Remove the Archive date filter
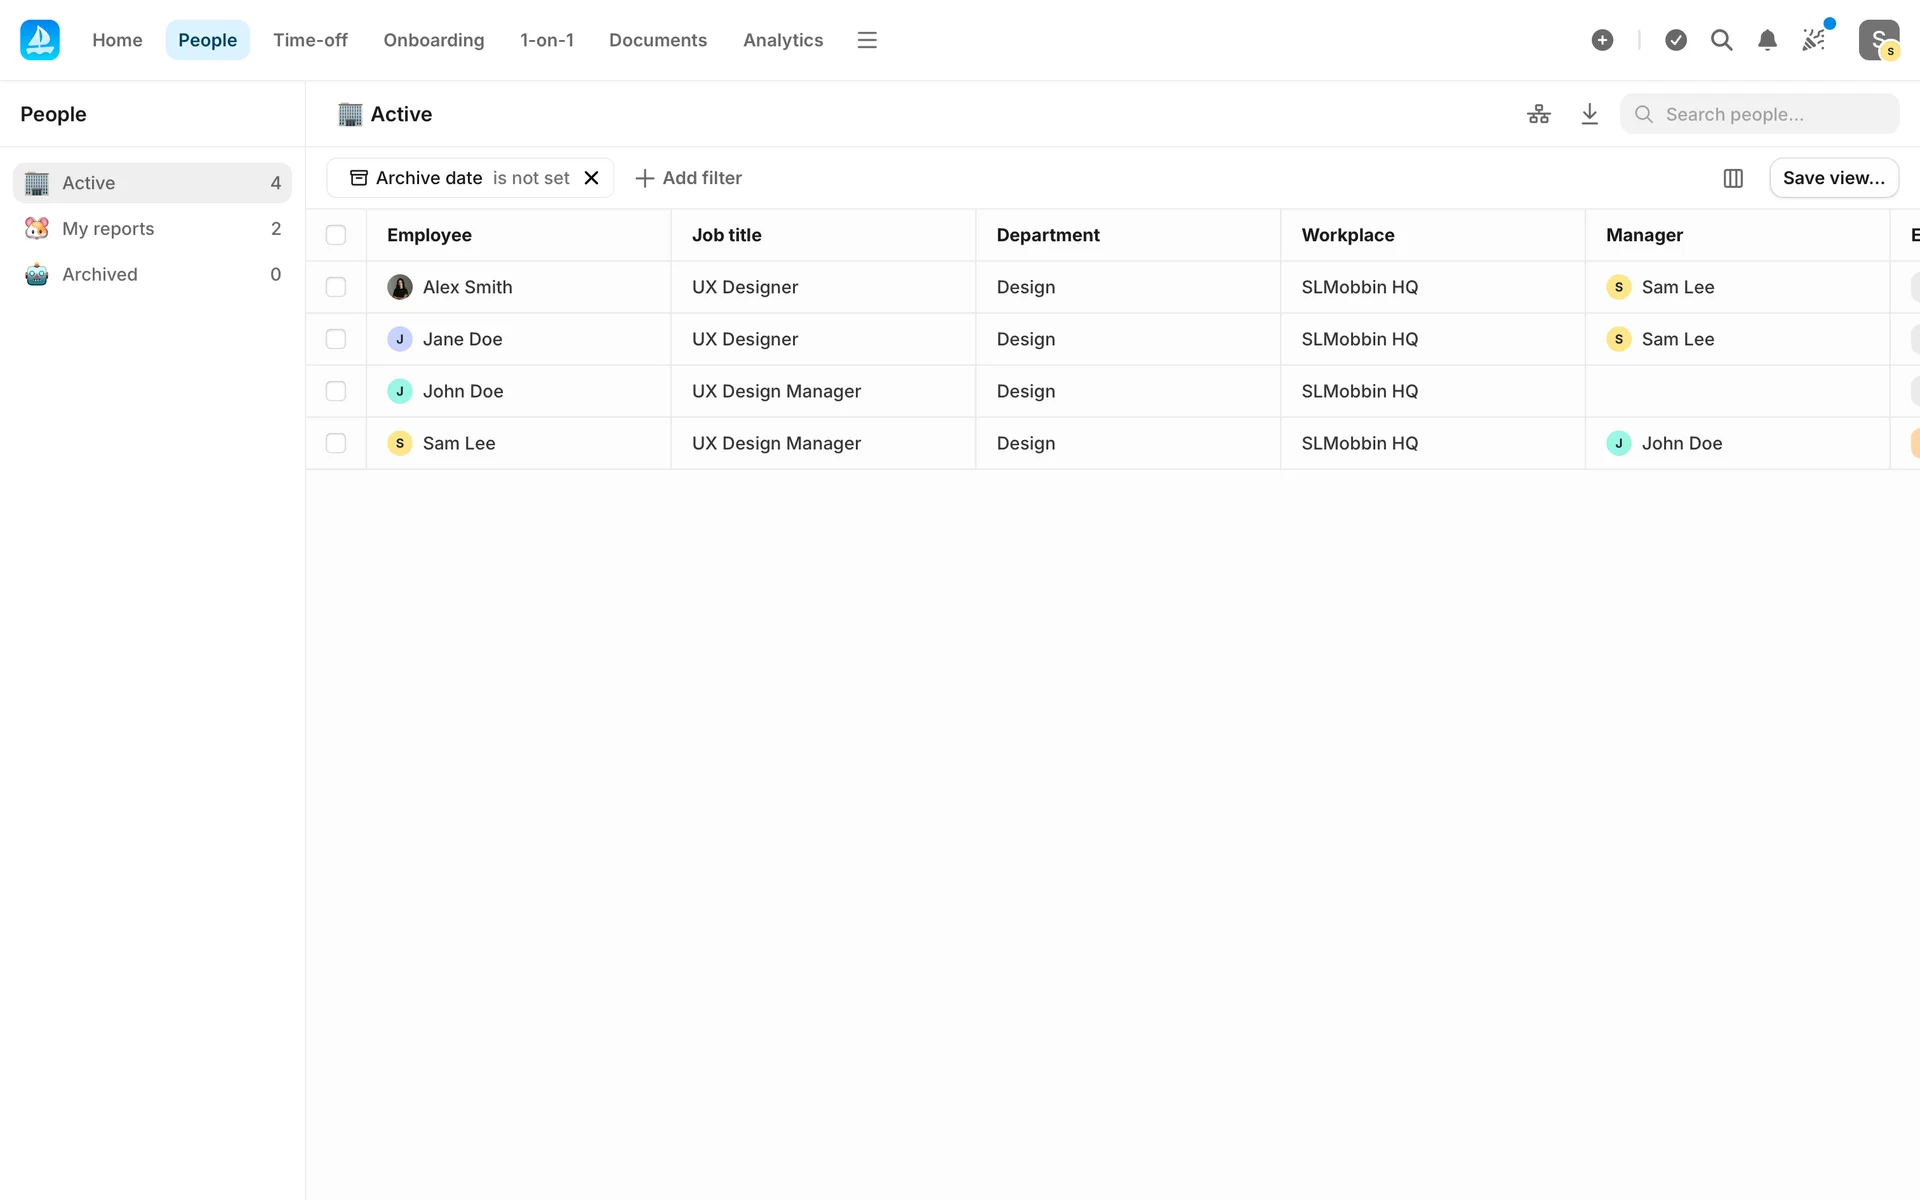The image size is (1920, 1200). 592,178
